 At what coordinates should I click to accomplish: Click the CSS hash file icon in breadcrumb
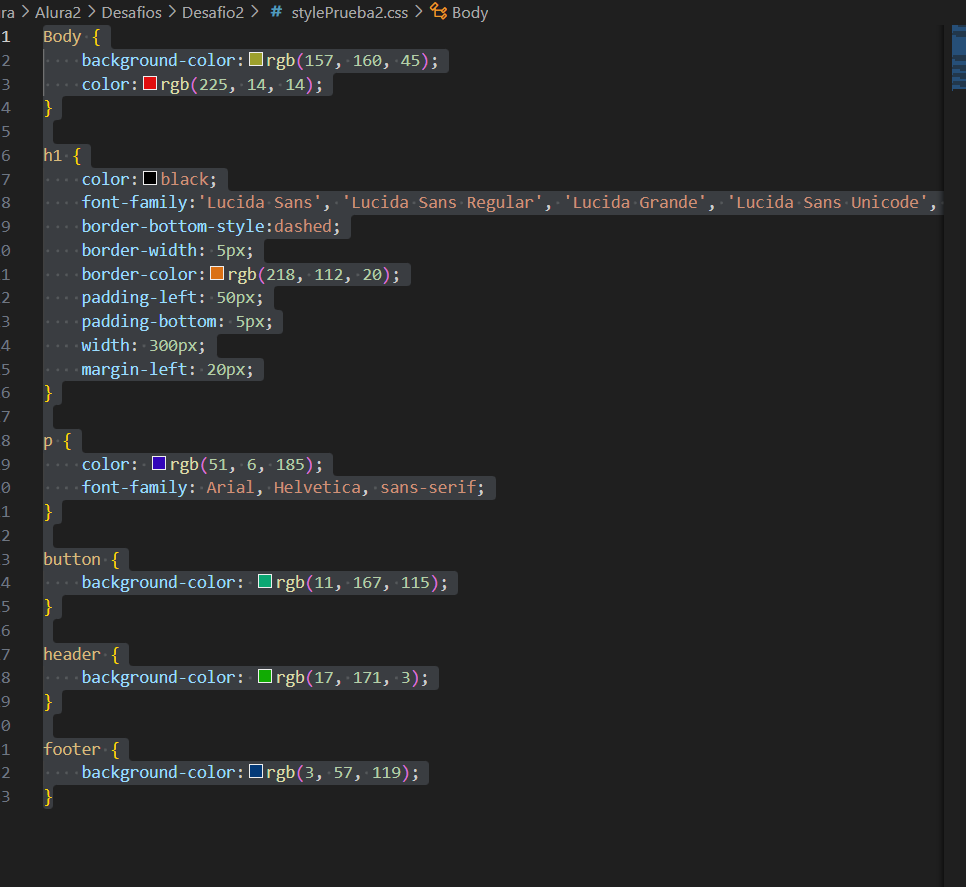tap(276, 12)
